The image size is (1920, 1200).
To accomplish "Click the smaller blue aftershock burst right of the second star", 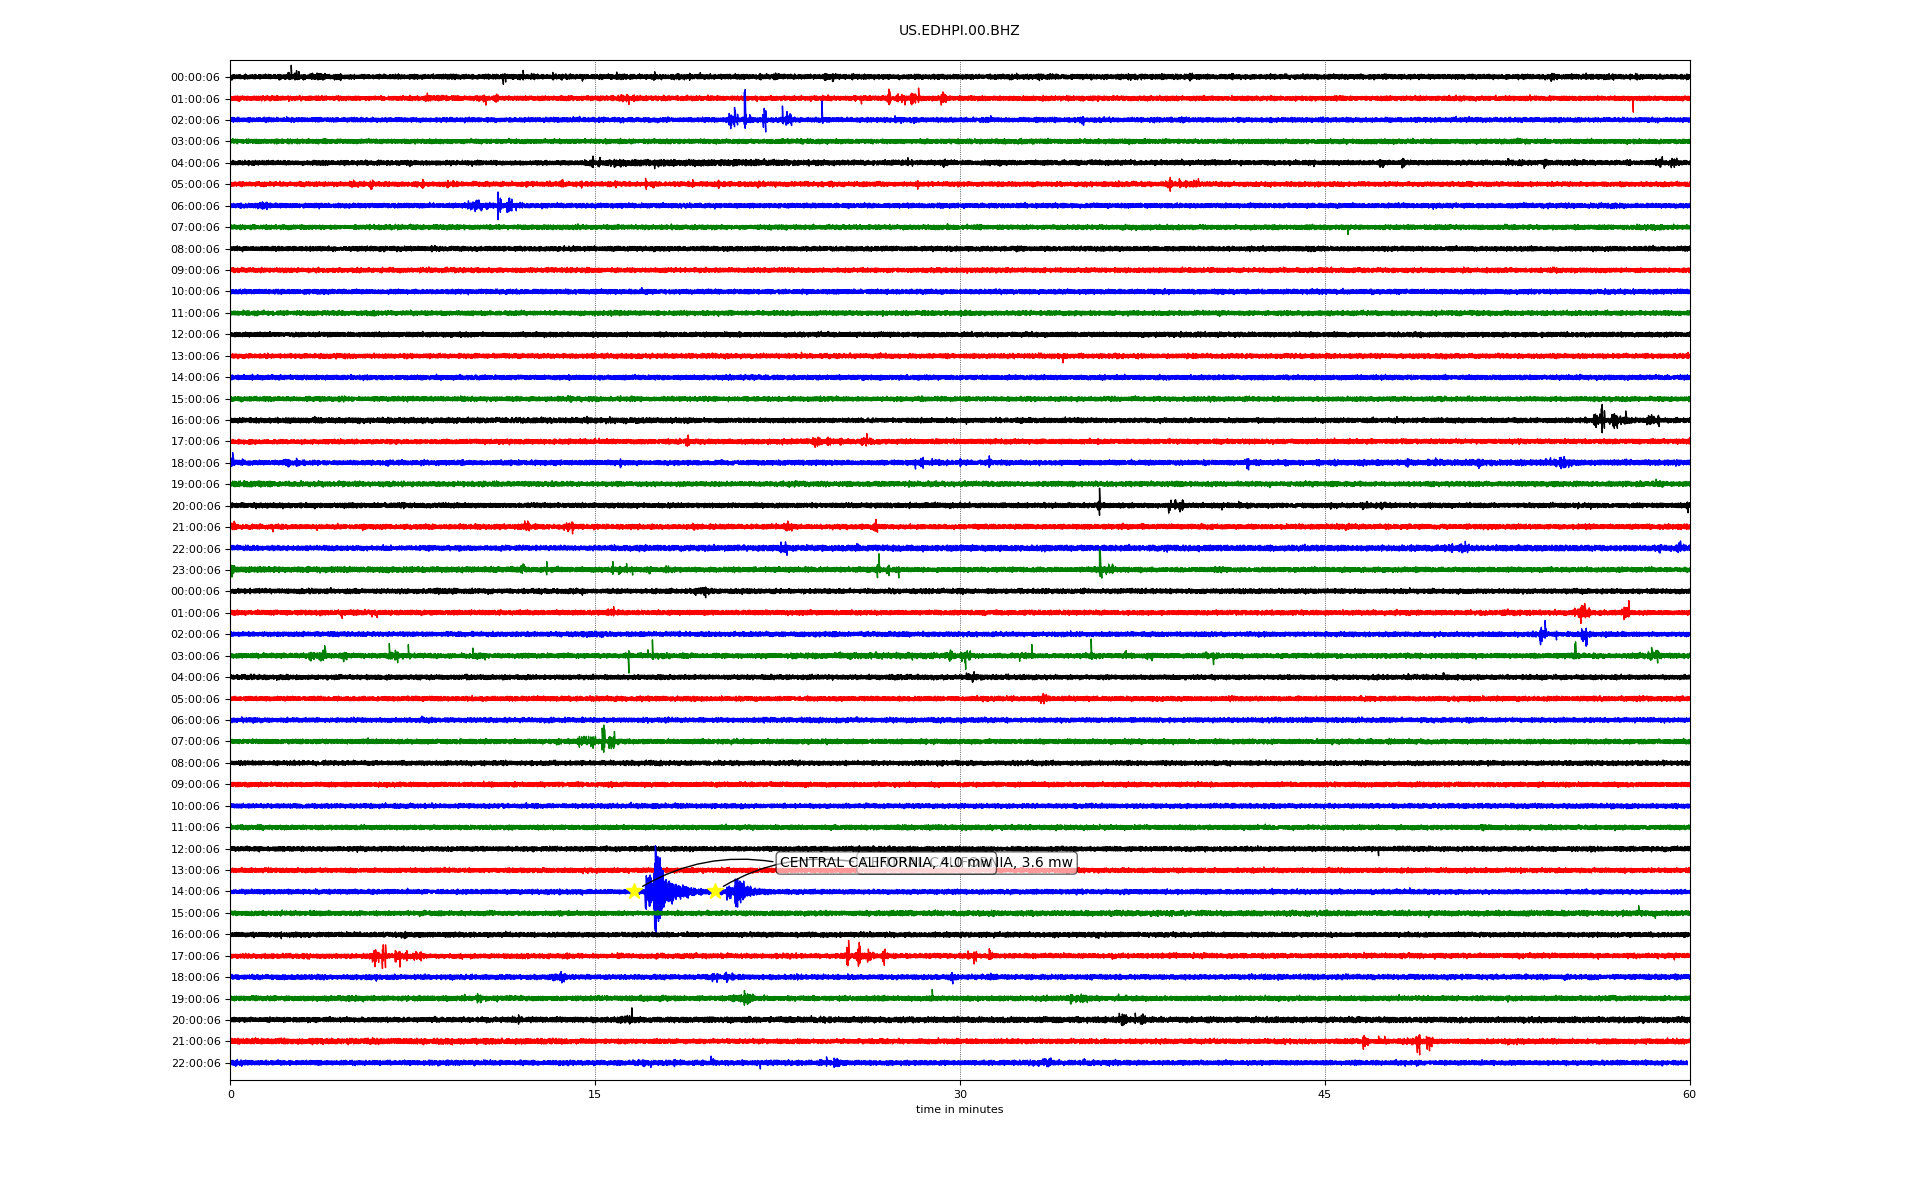I will click(737, 890).
